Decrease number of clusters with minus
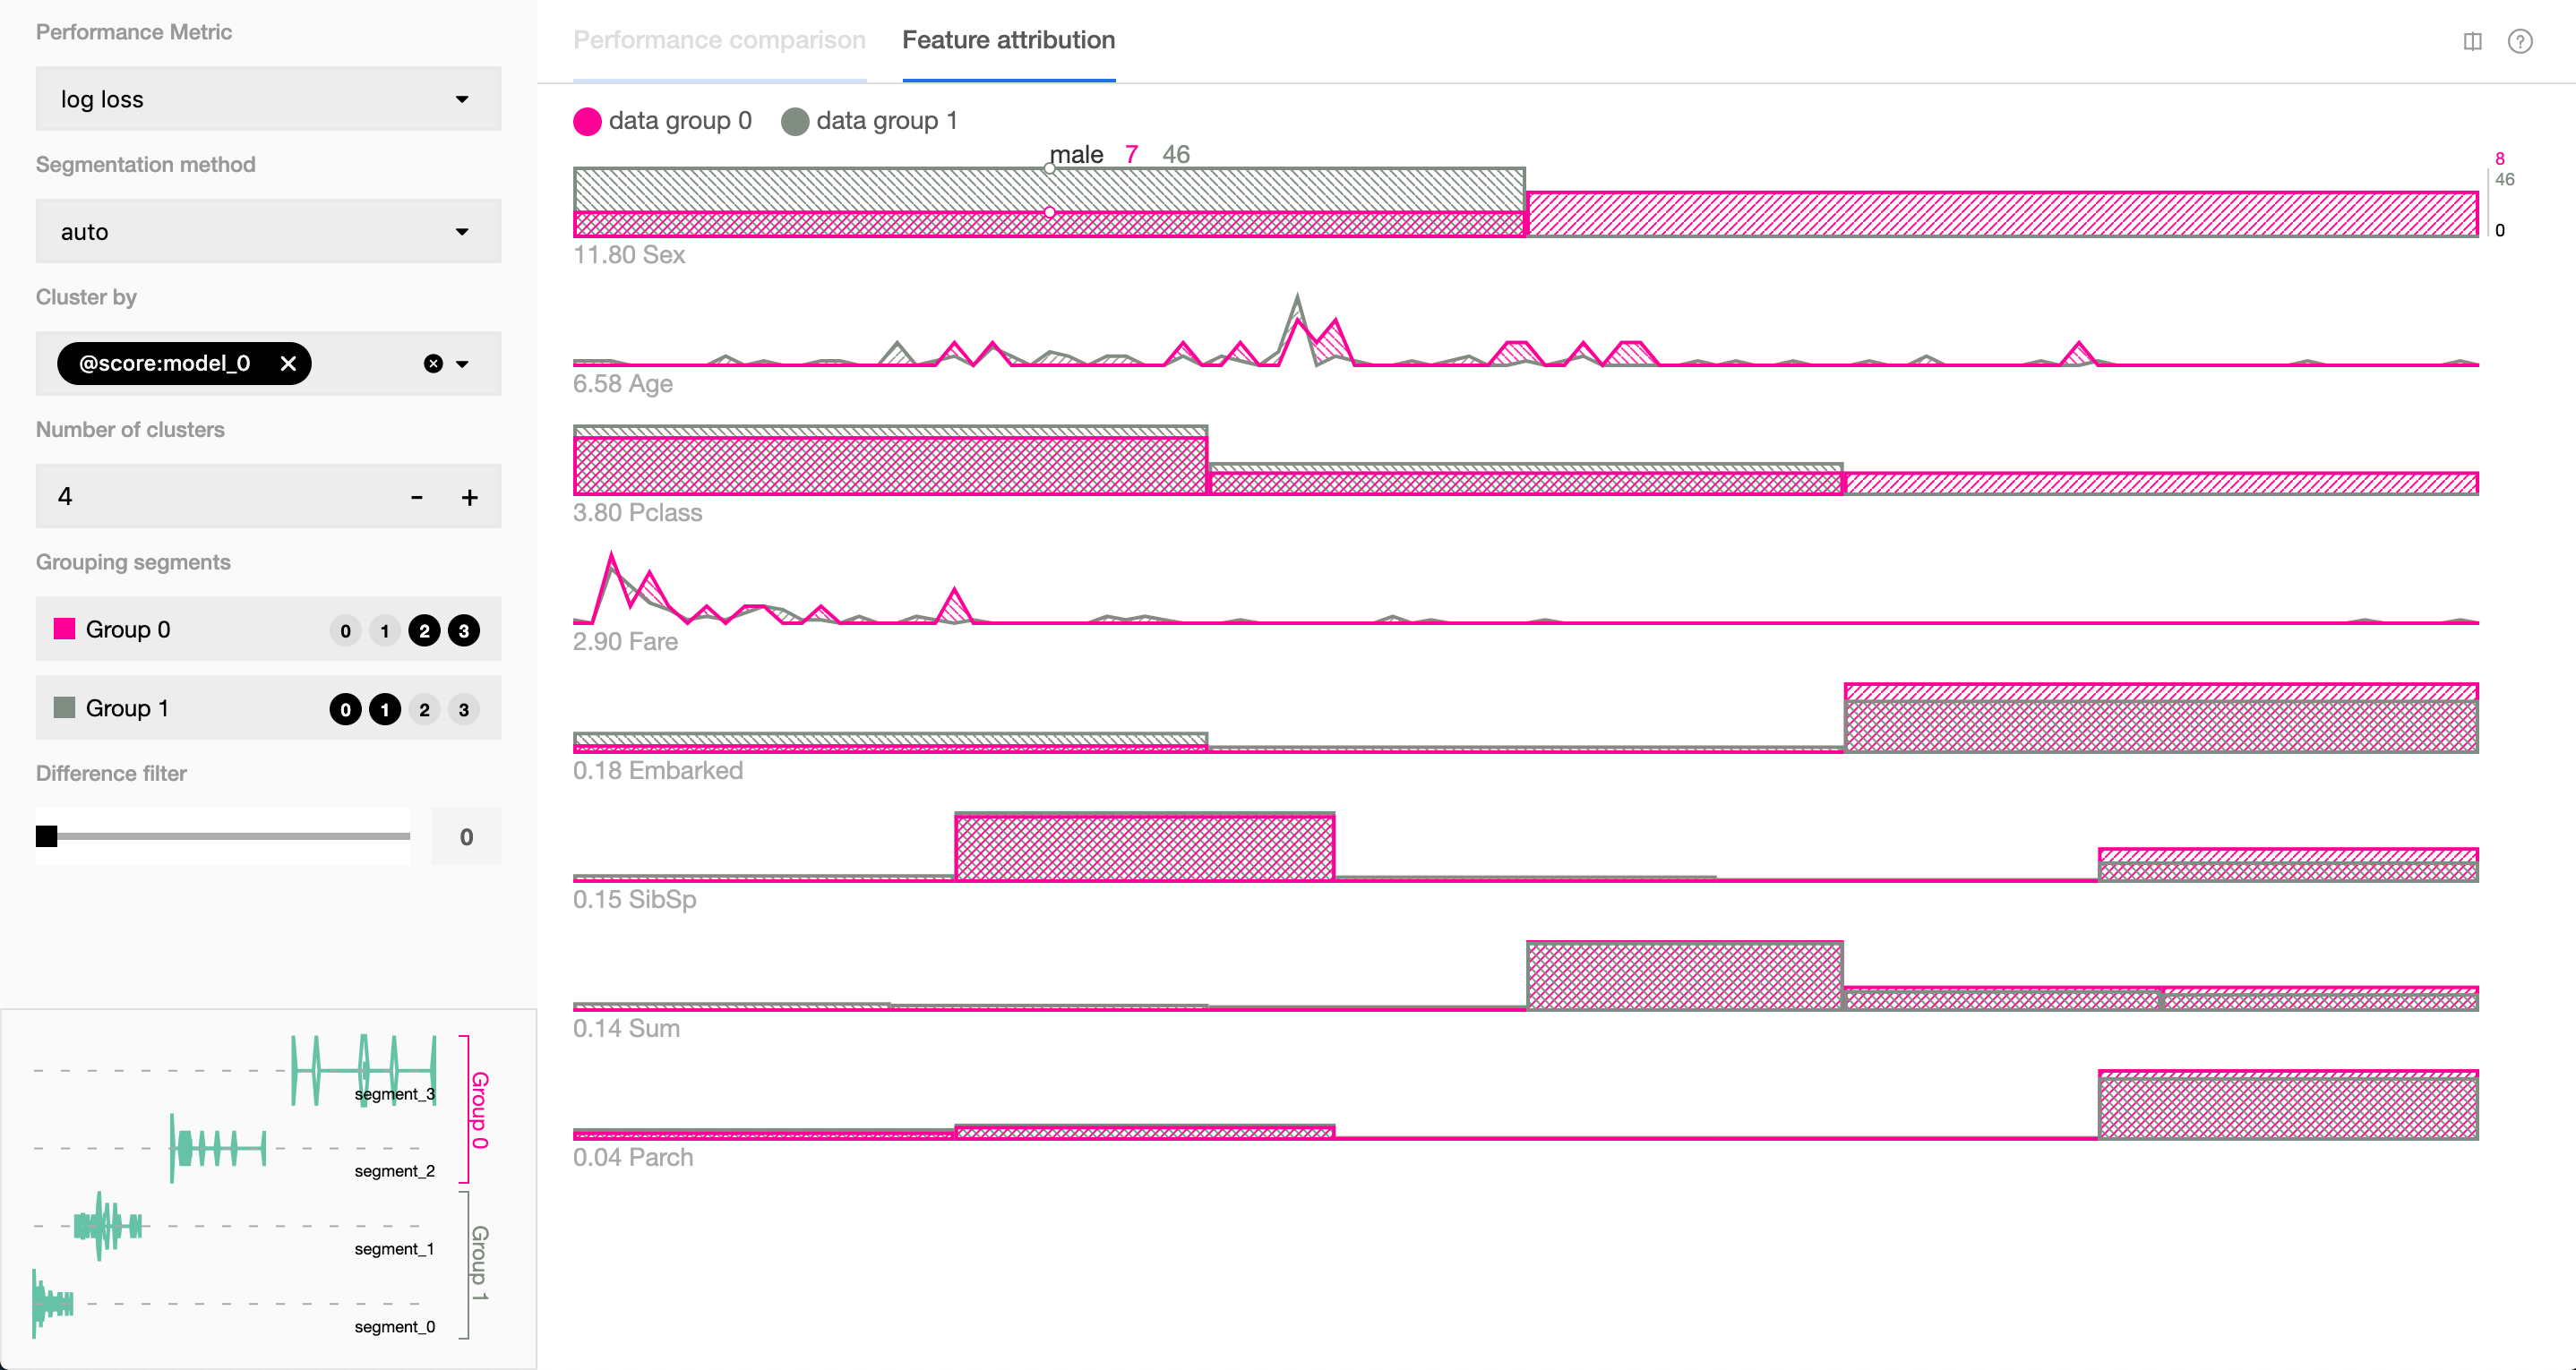 pyautogui.click(x=417, y=497)
